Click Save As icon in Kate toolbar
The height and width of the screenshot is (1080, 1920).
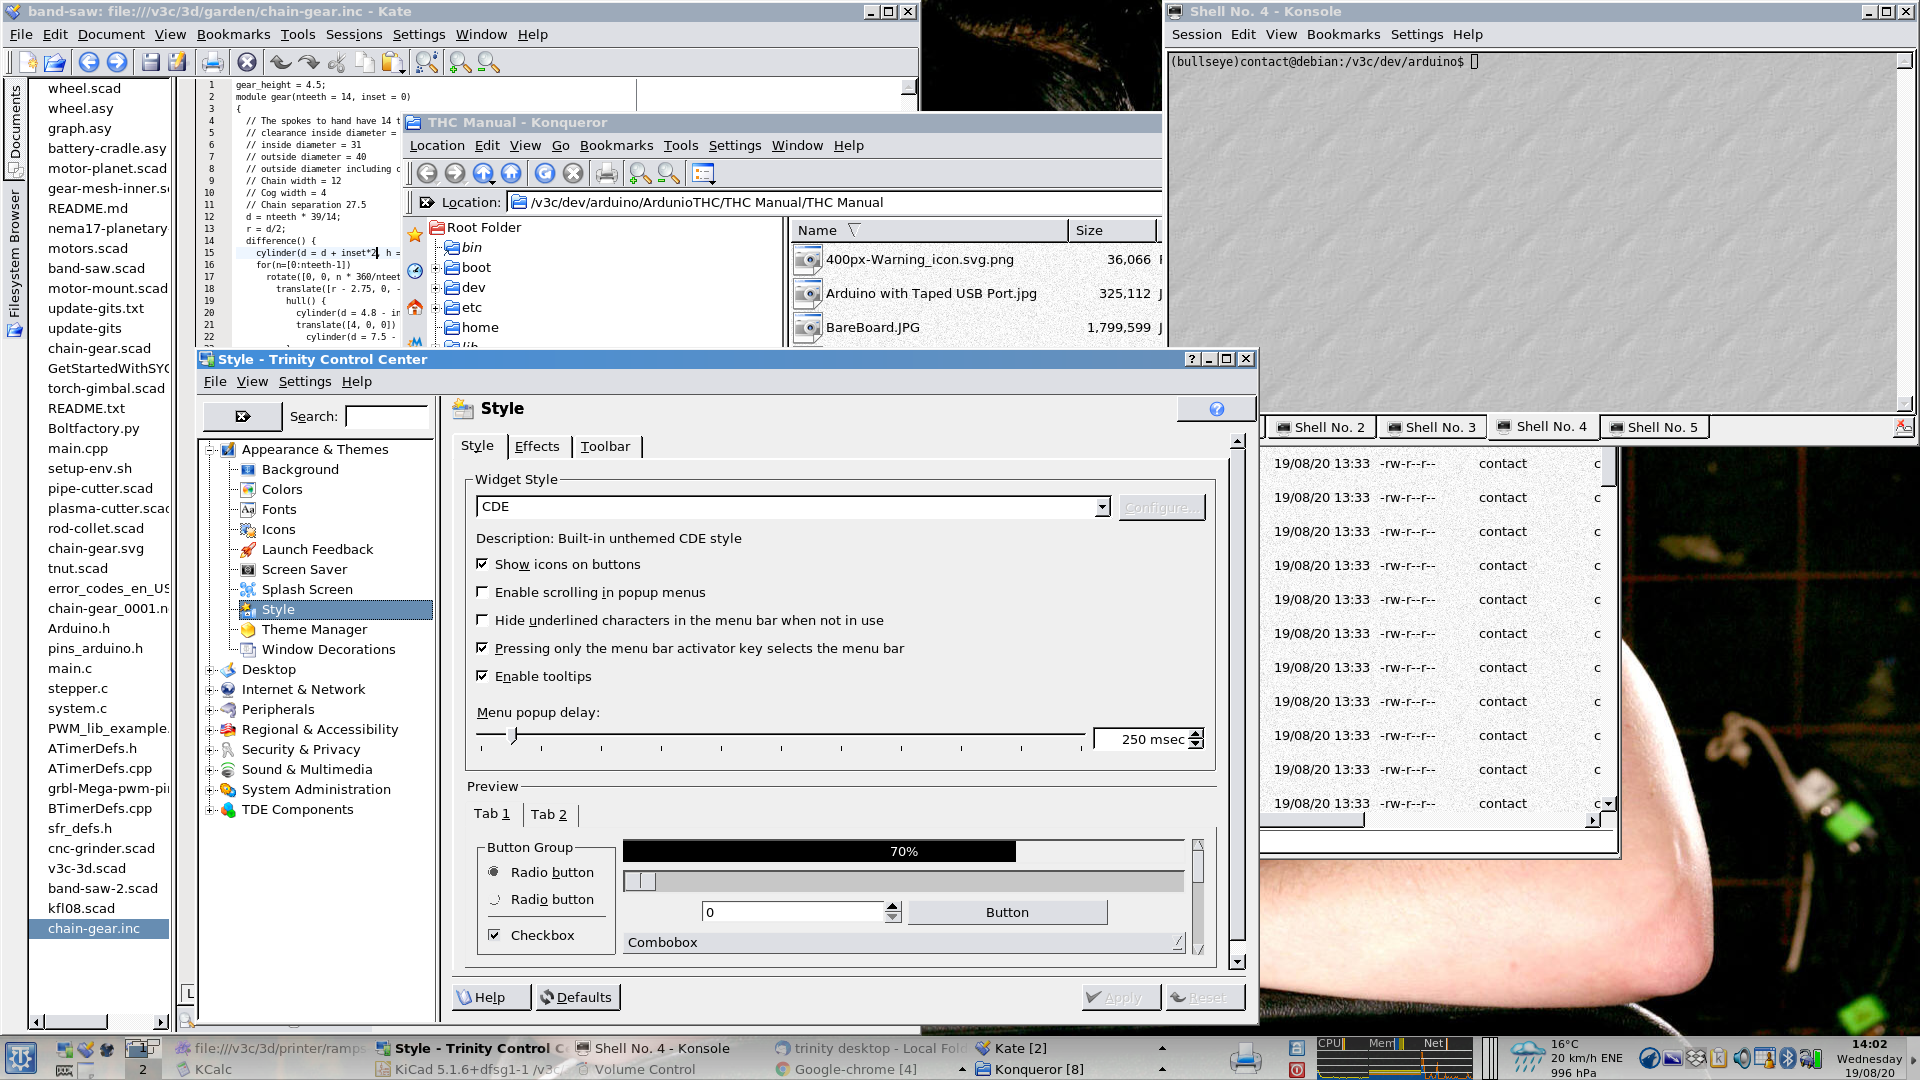tap(178, 62)
